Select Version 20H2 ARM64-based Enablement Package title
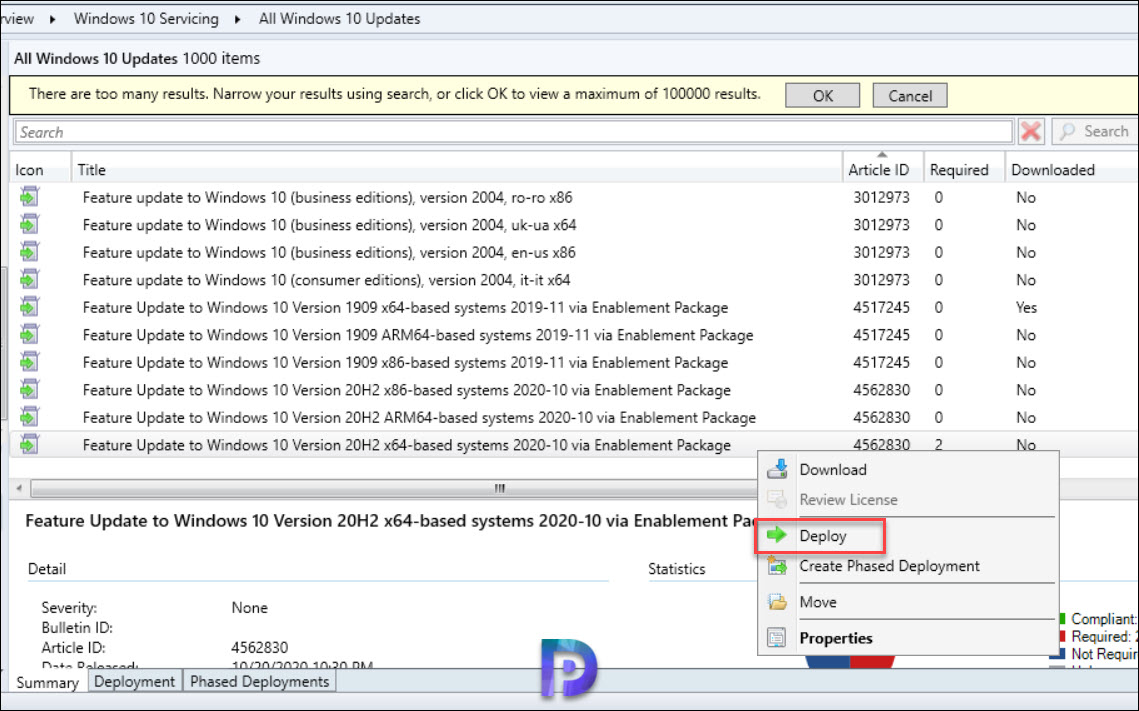Viewport: 1139px width, 711px height. point(419,418)
